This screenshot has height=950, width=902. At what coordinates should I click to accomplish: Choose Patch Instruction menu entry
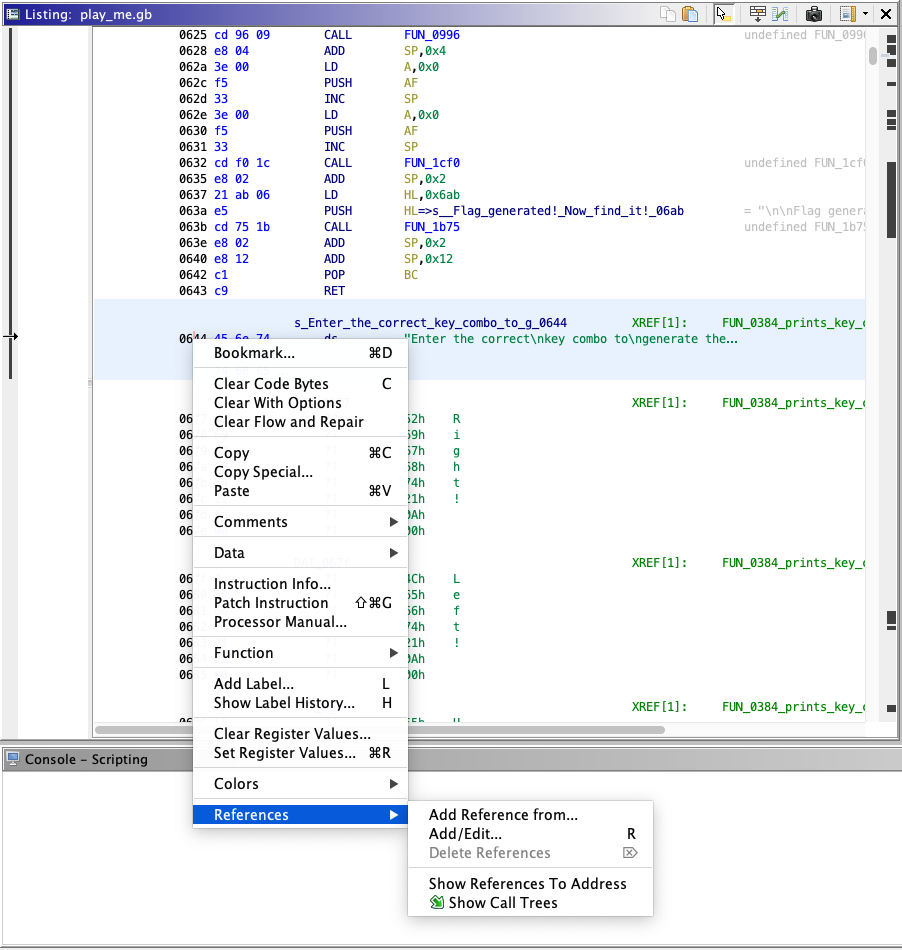click(x=300, y=603)
